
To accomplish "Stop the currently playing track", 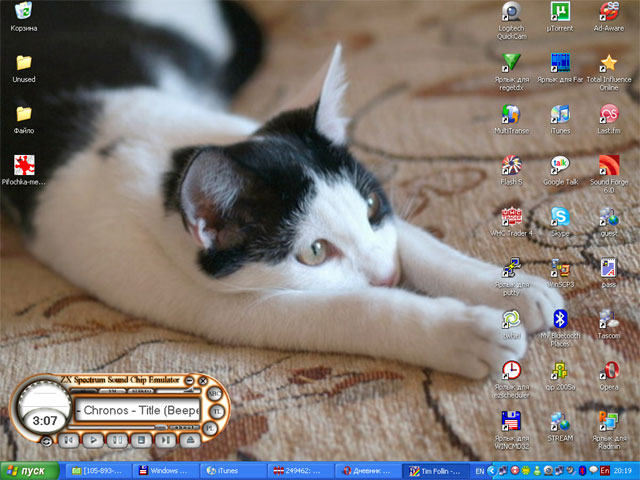I will [141, 439].
